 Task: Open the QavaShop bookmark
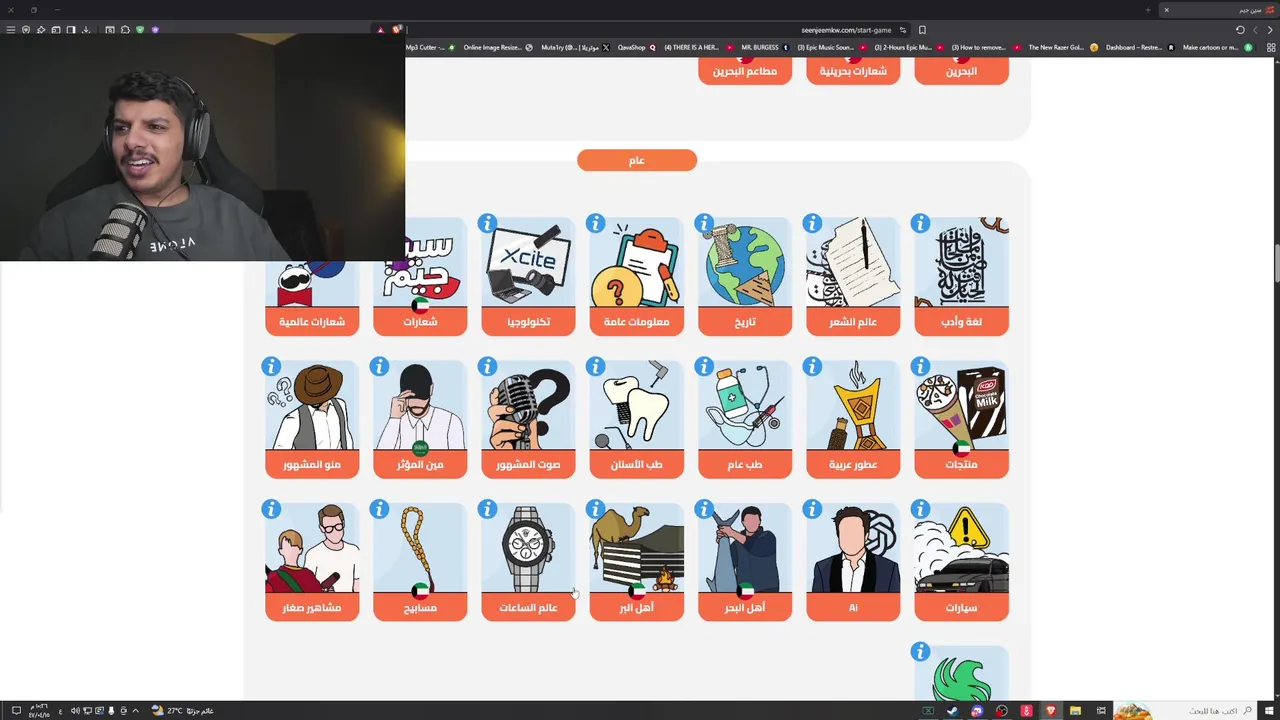(636, 47)
